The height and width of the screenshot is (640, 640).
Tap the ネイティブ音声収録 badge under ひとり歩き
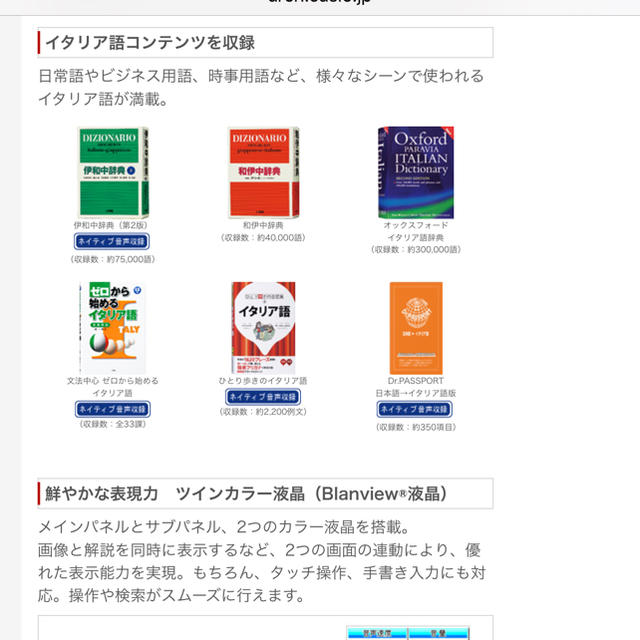263,397
